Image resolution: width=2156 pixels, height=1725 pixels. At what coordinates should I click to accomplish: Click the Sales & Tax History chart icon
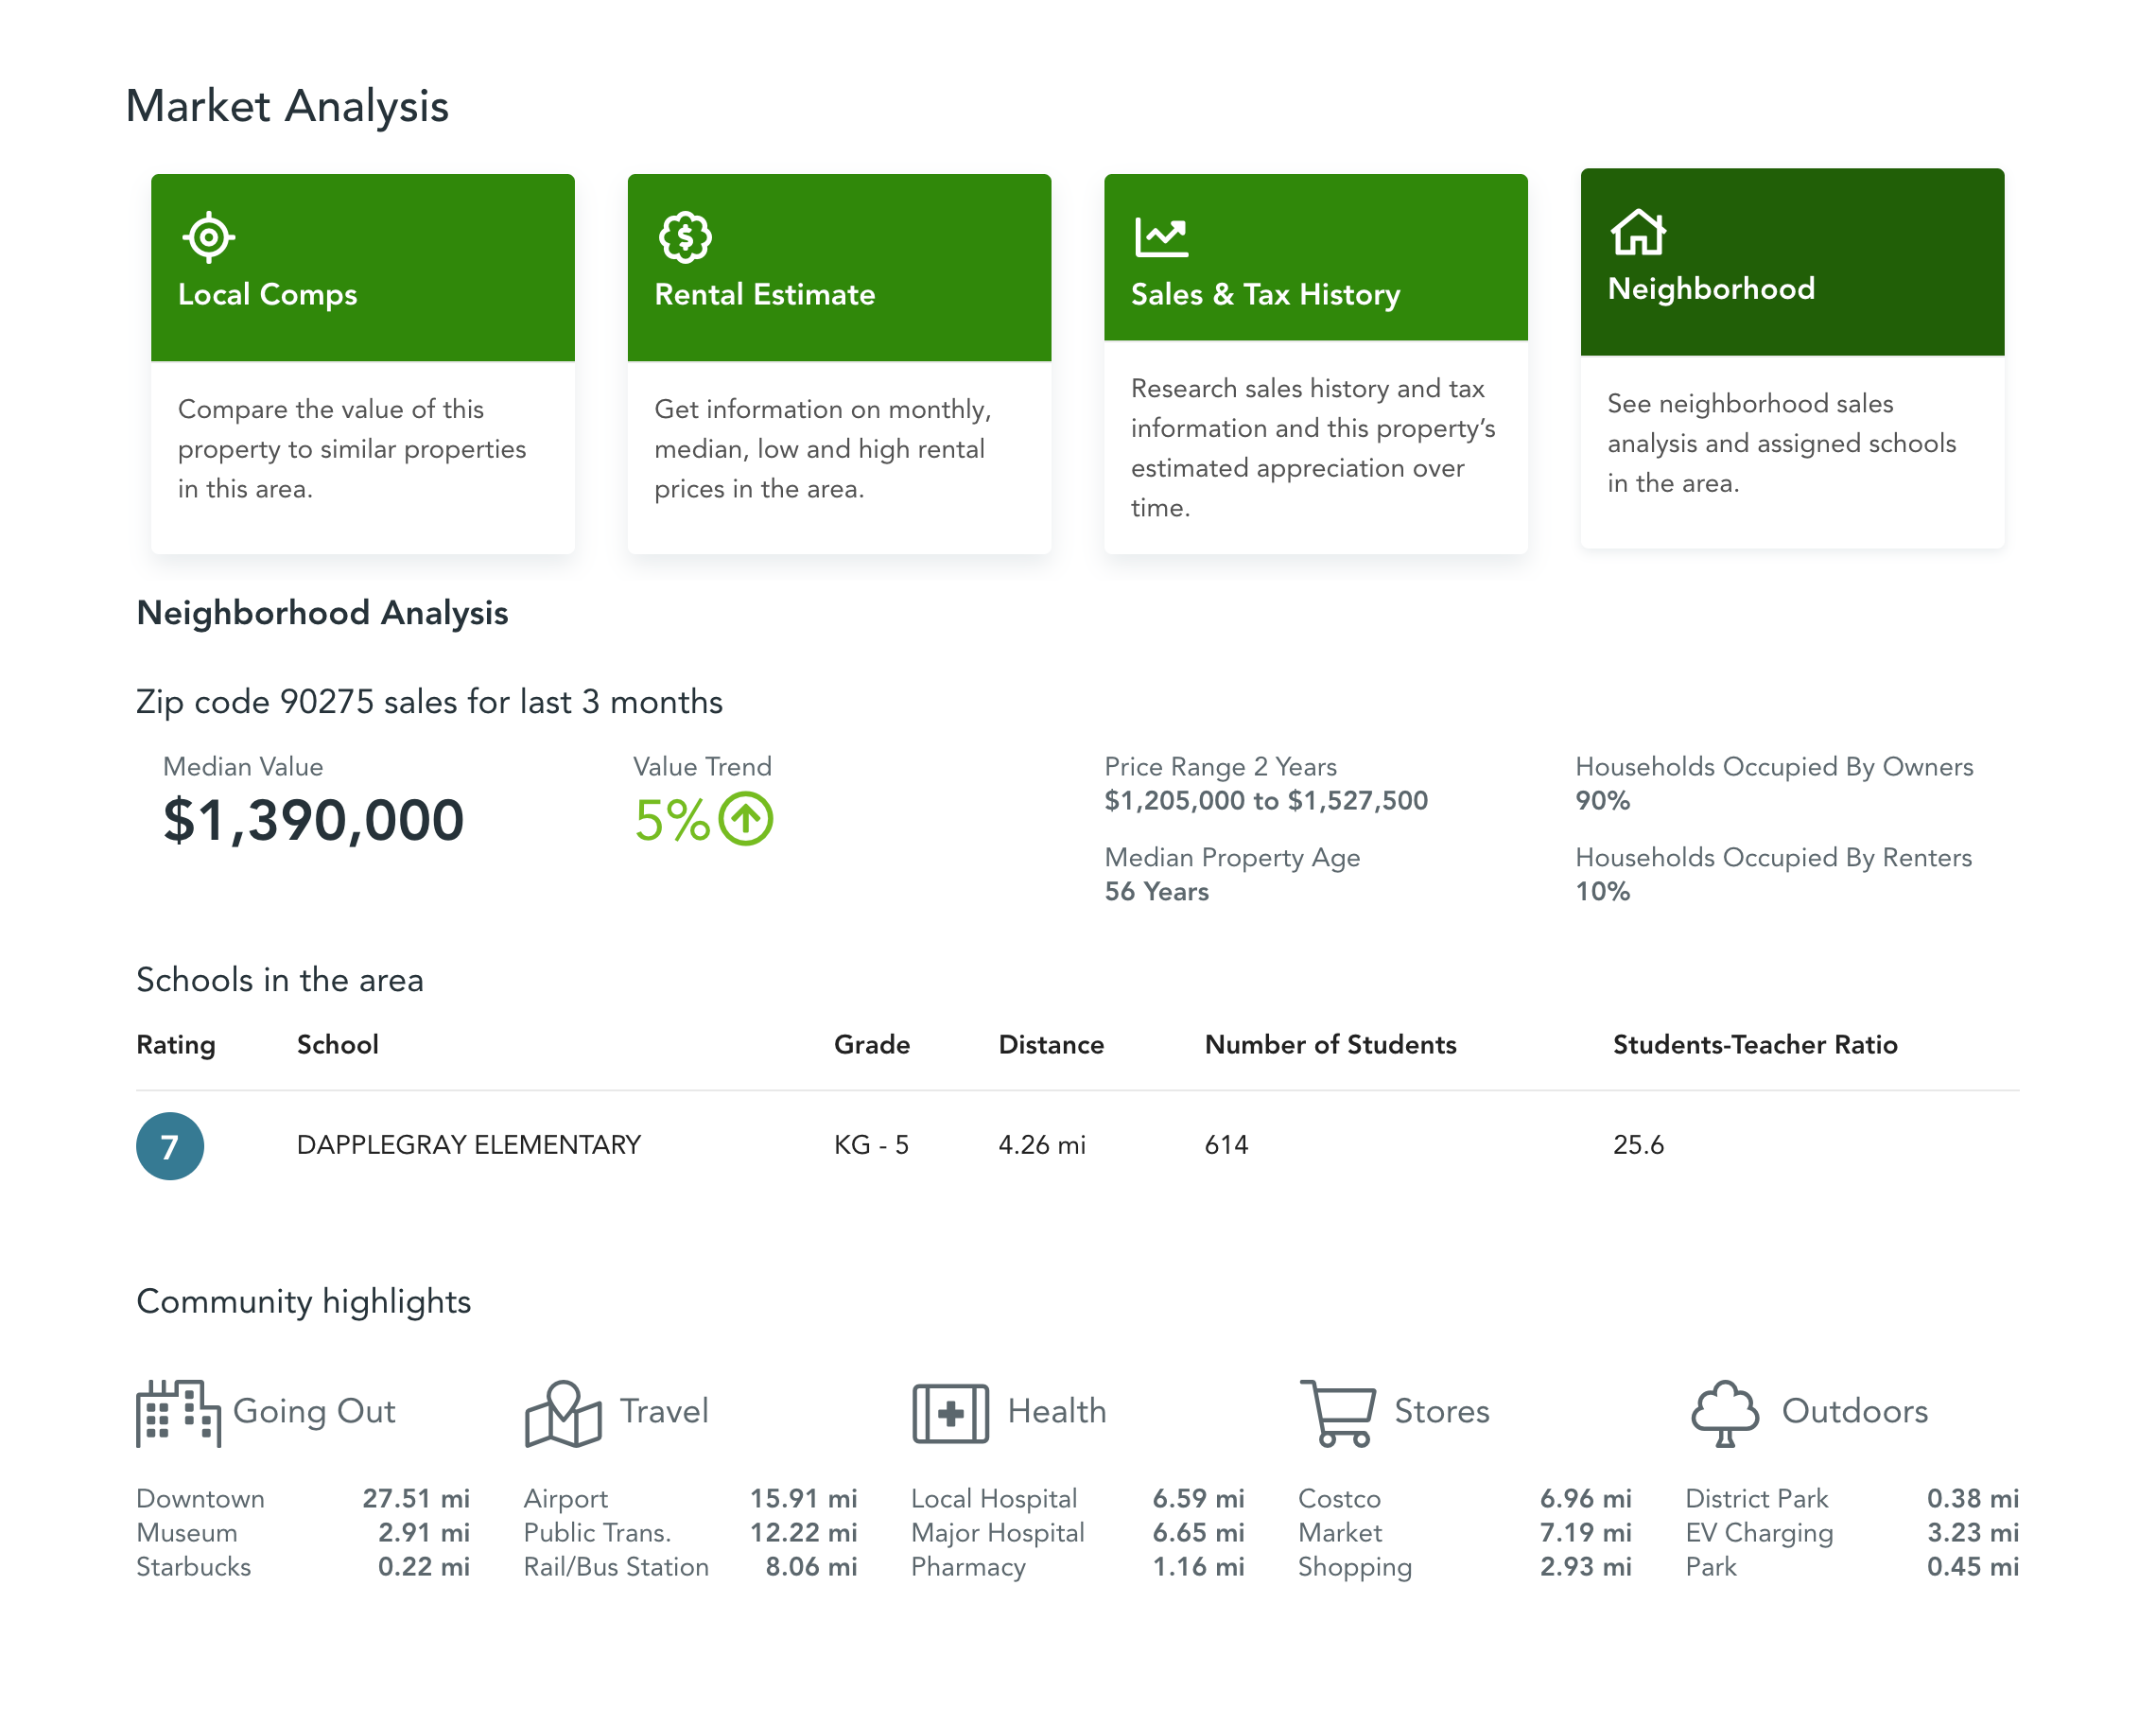coord(1161,237)
